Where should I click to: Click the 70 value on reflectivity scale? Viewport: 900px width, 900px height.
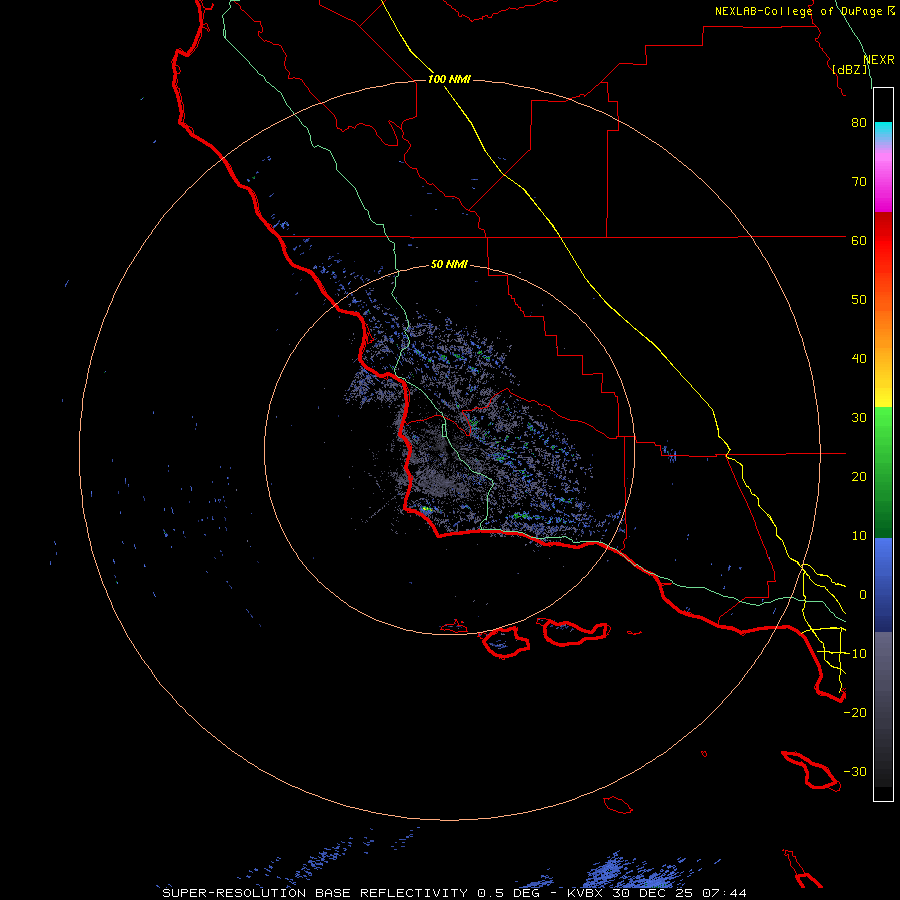859,182
